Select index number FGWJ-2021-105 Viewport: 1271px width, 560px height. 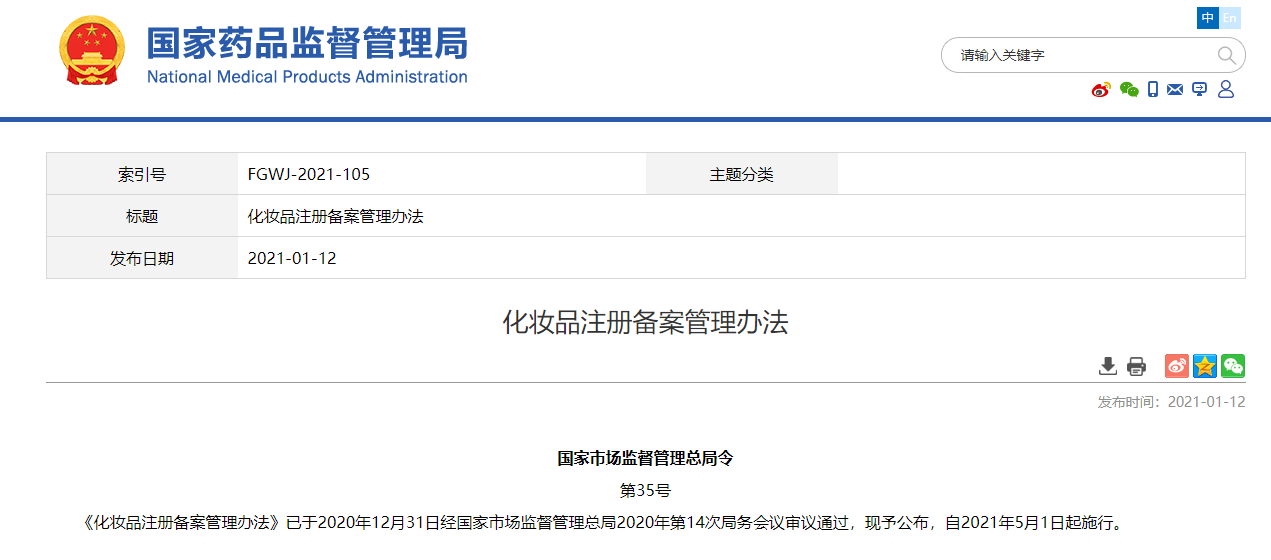point(309,174)
